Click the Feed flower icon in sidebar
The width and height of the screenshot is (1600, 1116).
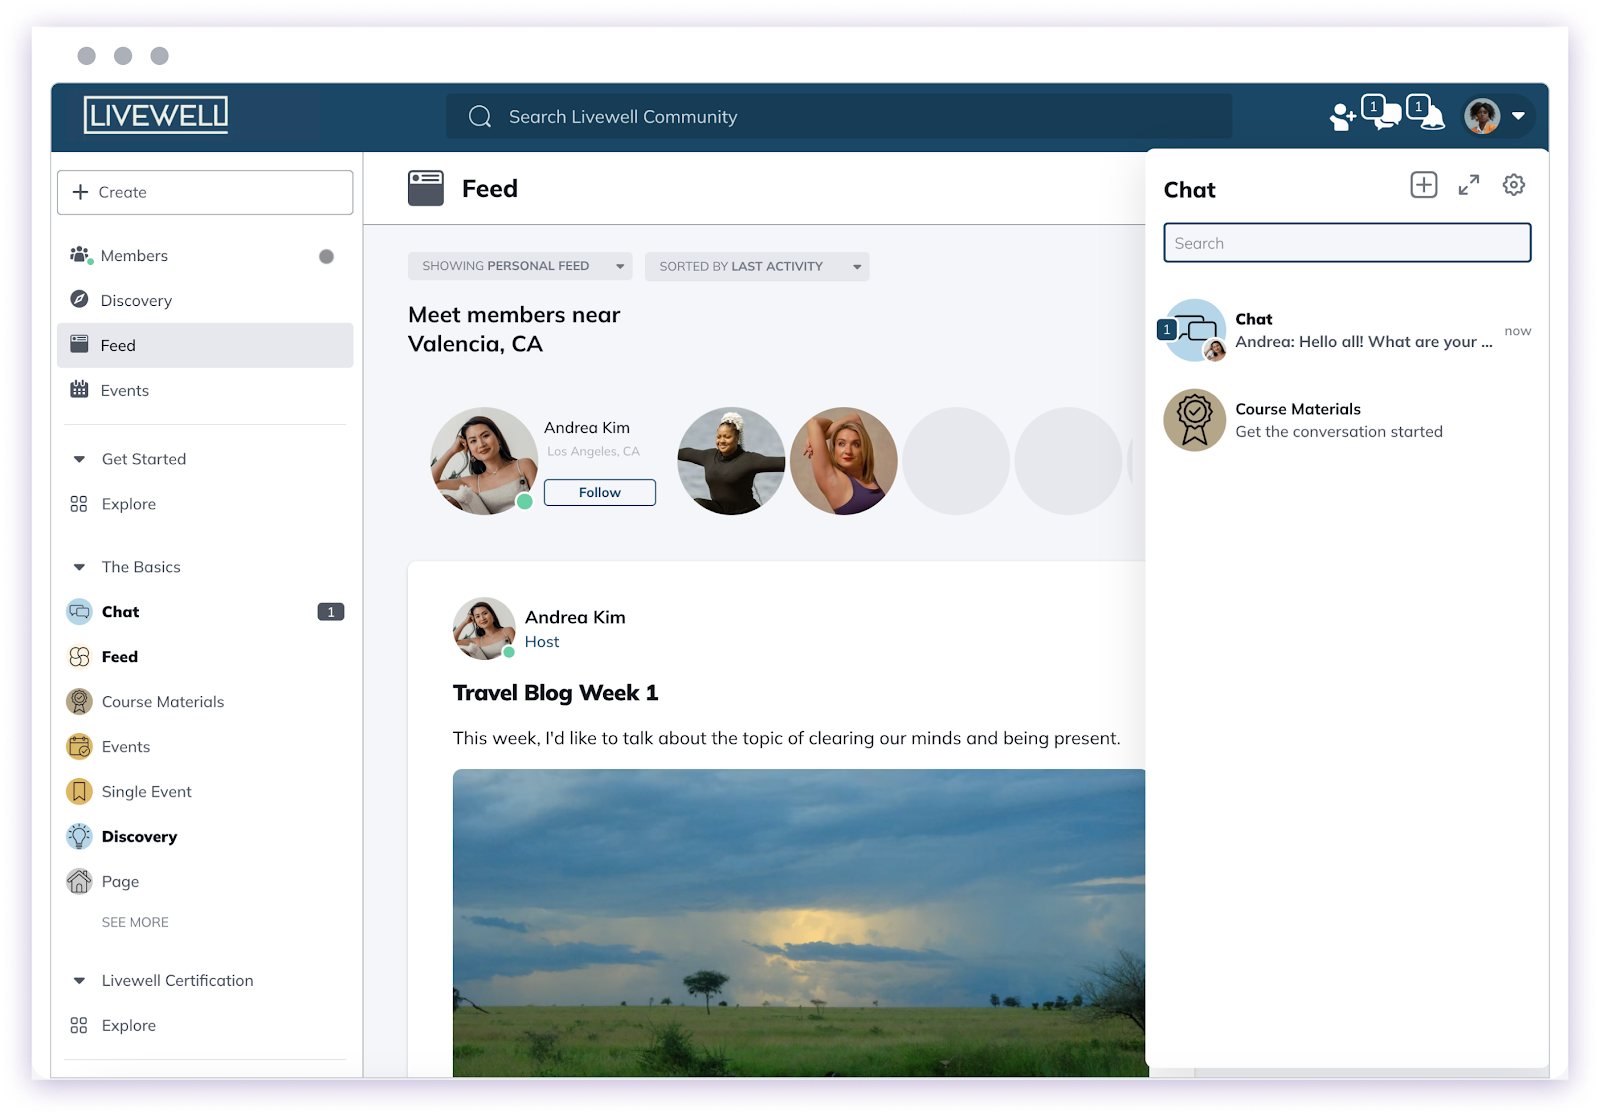(79, 656)
